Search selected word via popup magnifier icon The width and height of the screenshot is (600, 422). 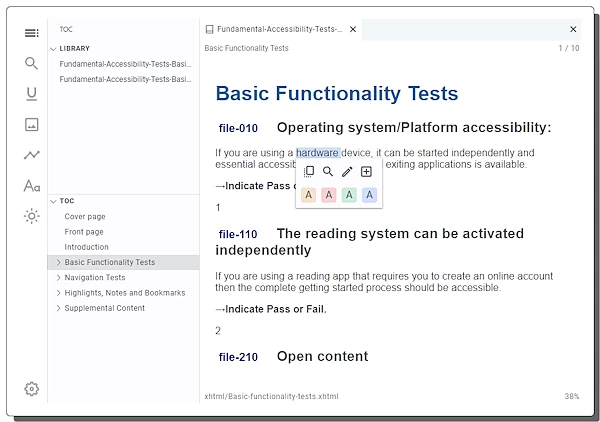coord(328,172)
